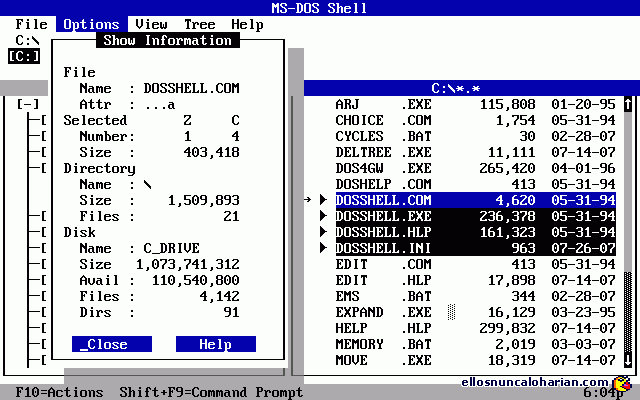Viewport: 640px width, 400px height.
Task: Select the ARJ.EXE file row
Action: click(x=476, y=104)
